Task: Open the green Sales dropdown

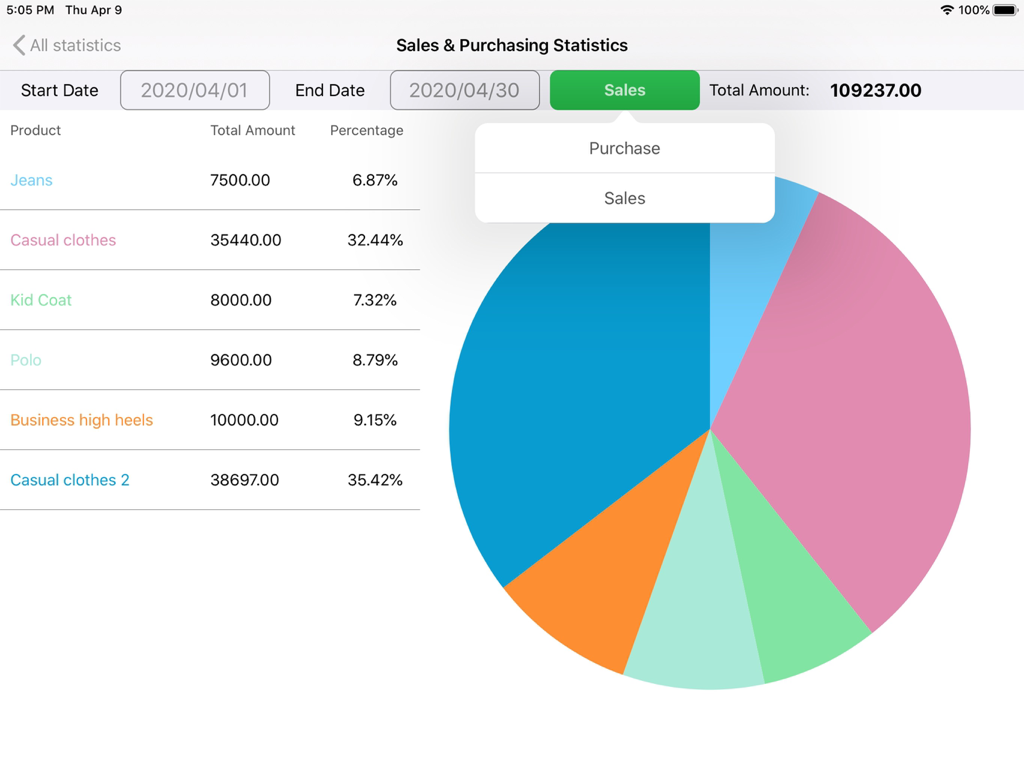Action: [x=624, y=90]
